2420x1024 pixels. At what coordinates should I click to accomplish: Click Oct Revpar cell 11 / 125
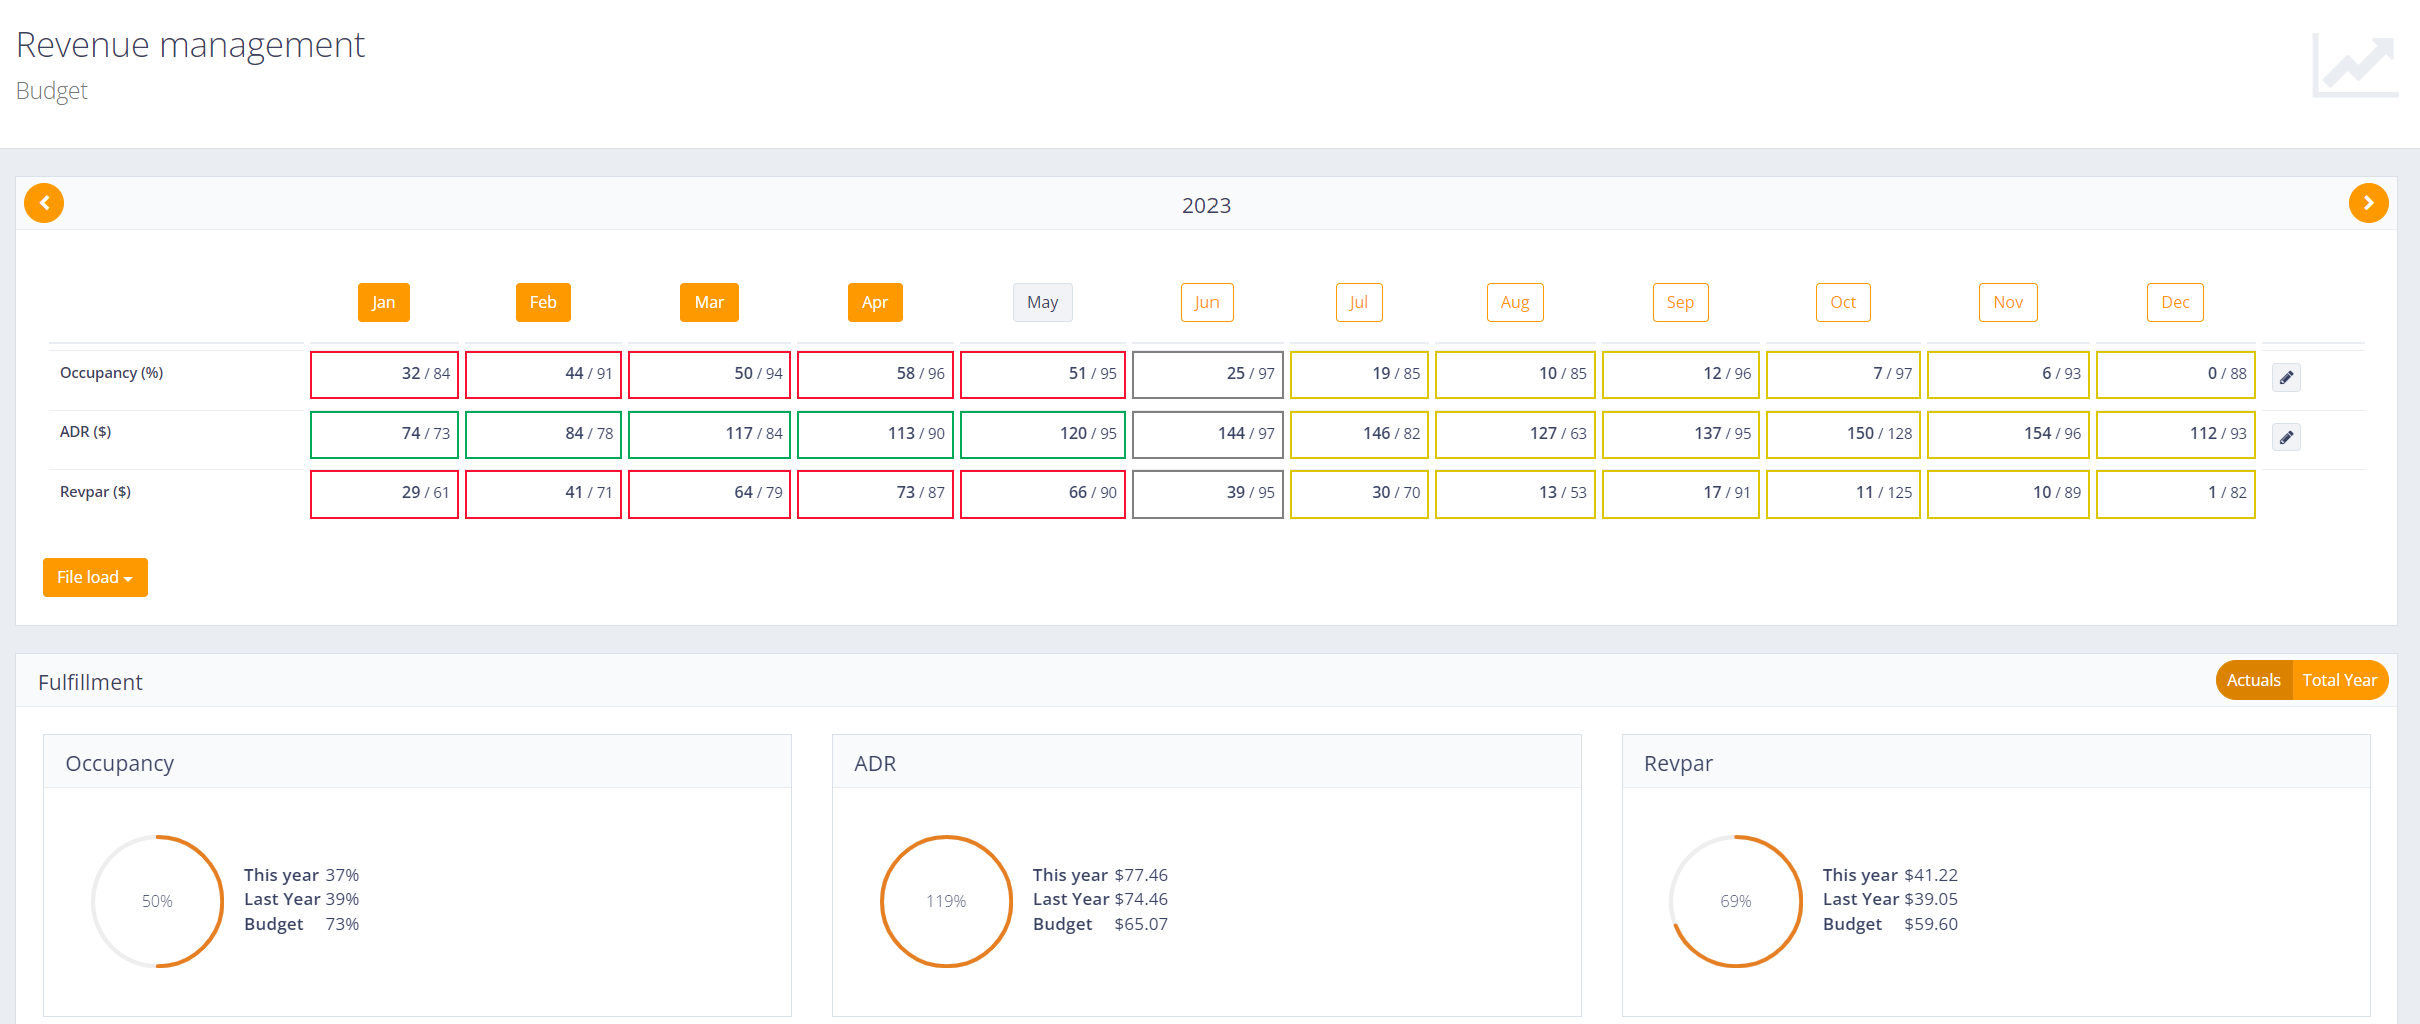click(1843, 494)
